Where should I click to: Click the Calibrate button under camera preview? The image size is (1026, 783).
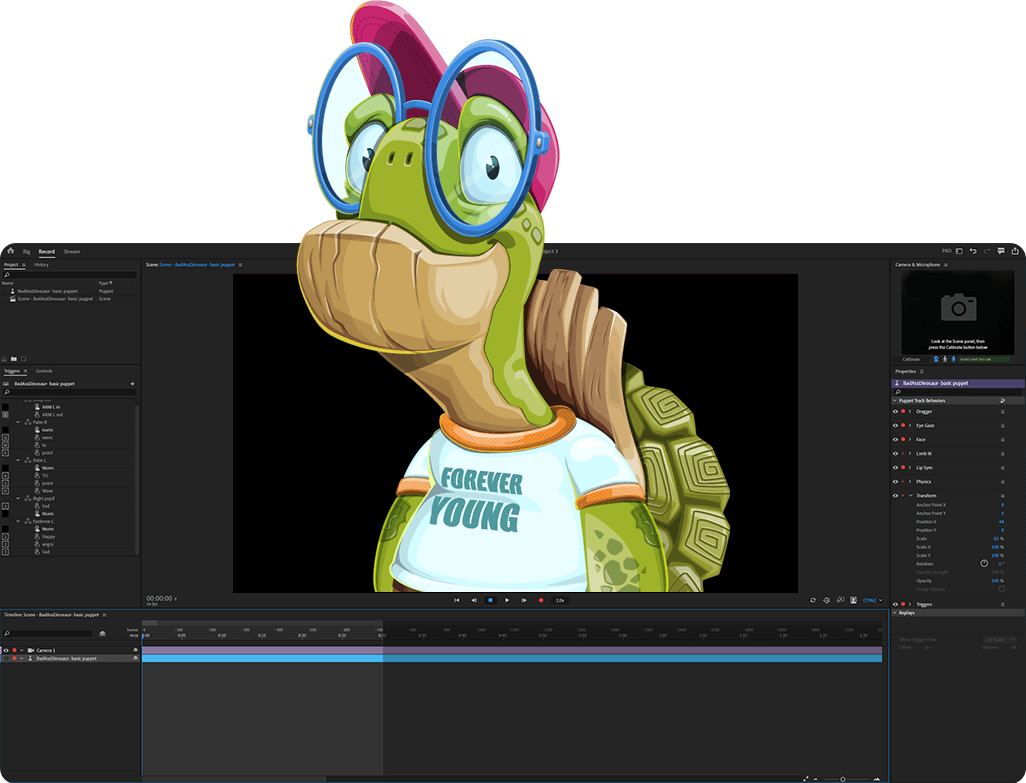911,359
